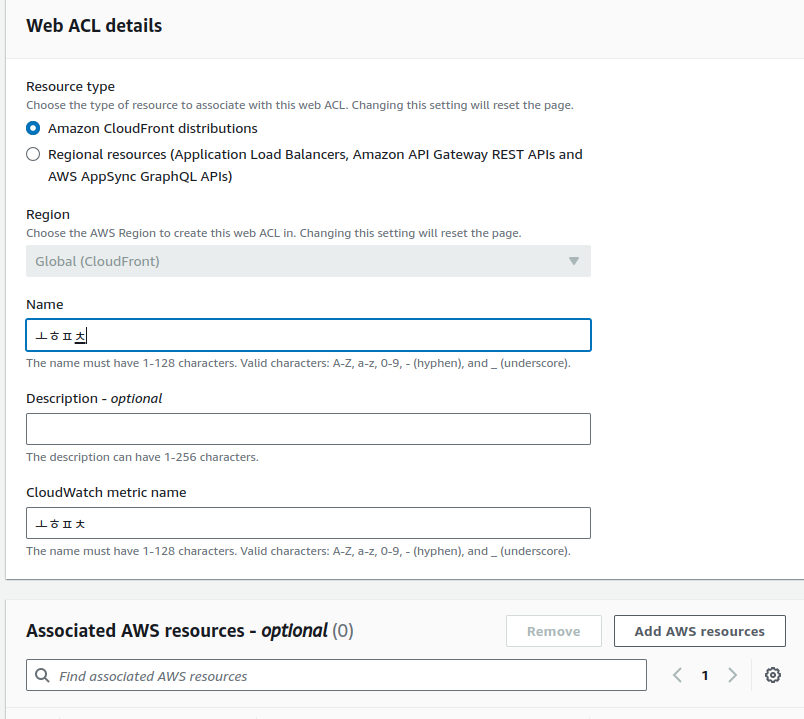The image size is (804, 719).
Task: Click the Web ACL details heading
Action: tap(94, 26)
